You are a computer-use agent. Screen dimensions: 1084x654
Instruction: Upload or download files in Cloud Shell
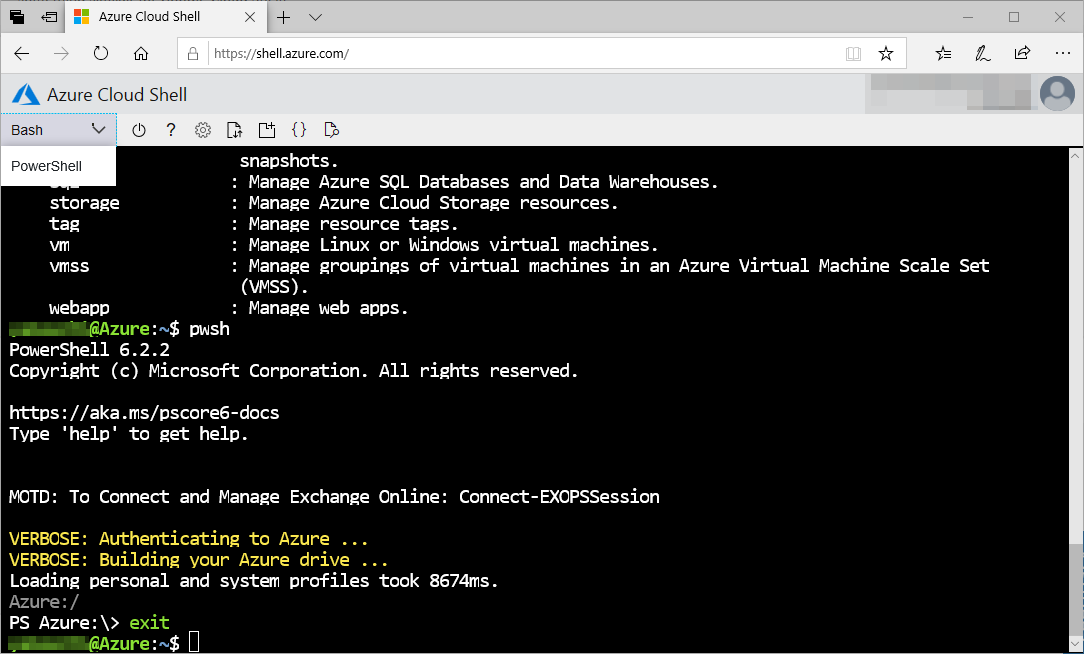pyautogui.click(x=235, y=129)
